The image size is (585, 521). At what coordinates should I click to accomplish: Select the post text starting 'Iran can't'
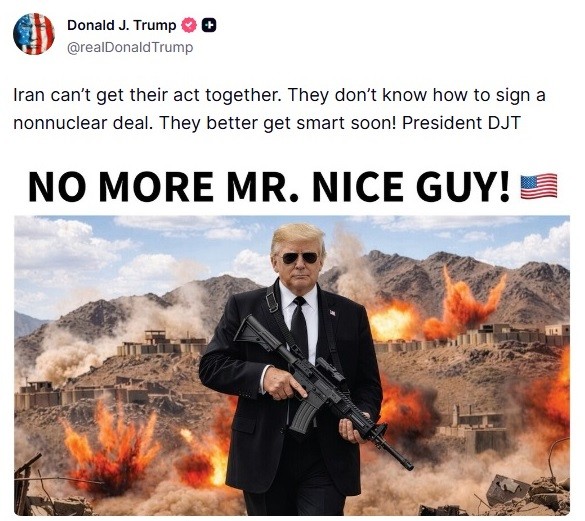279,109
